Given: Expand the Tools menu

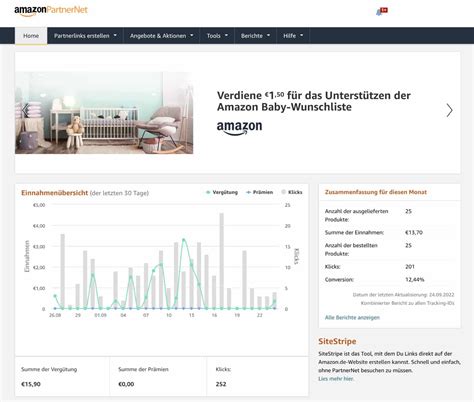Looking at the screenshot, I should click(217, 36).
